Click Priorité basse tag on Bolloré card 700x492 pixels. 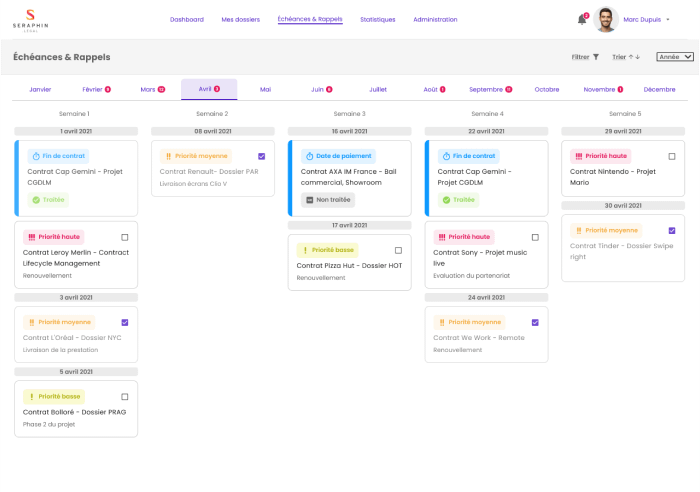54,396
